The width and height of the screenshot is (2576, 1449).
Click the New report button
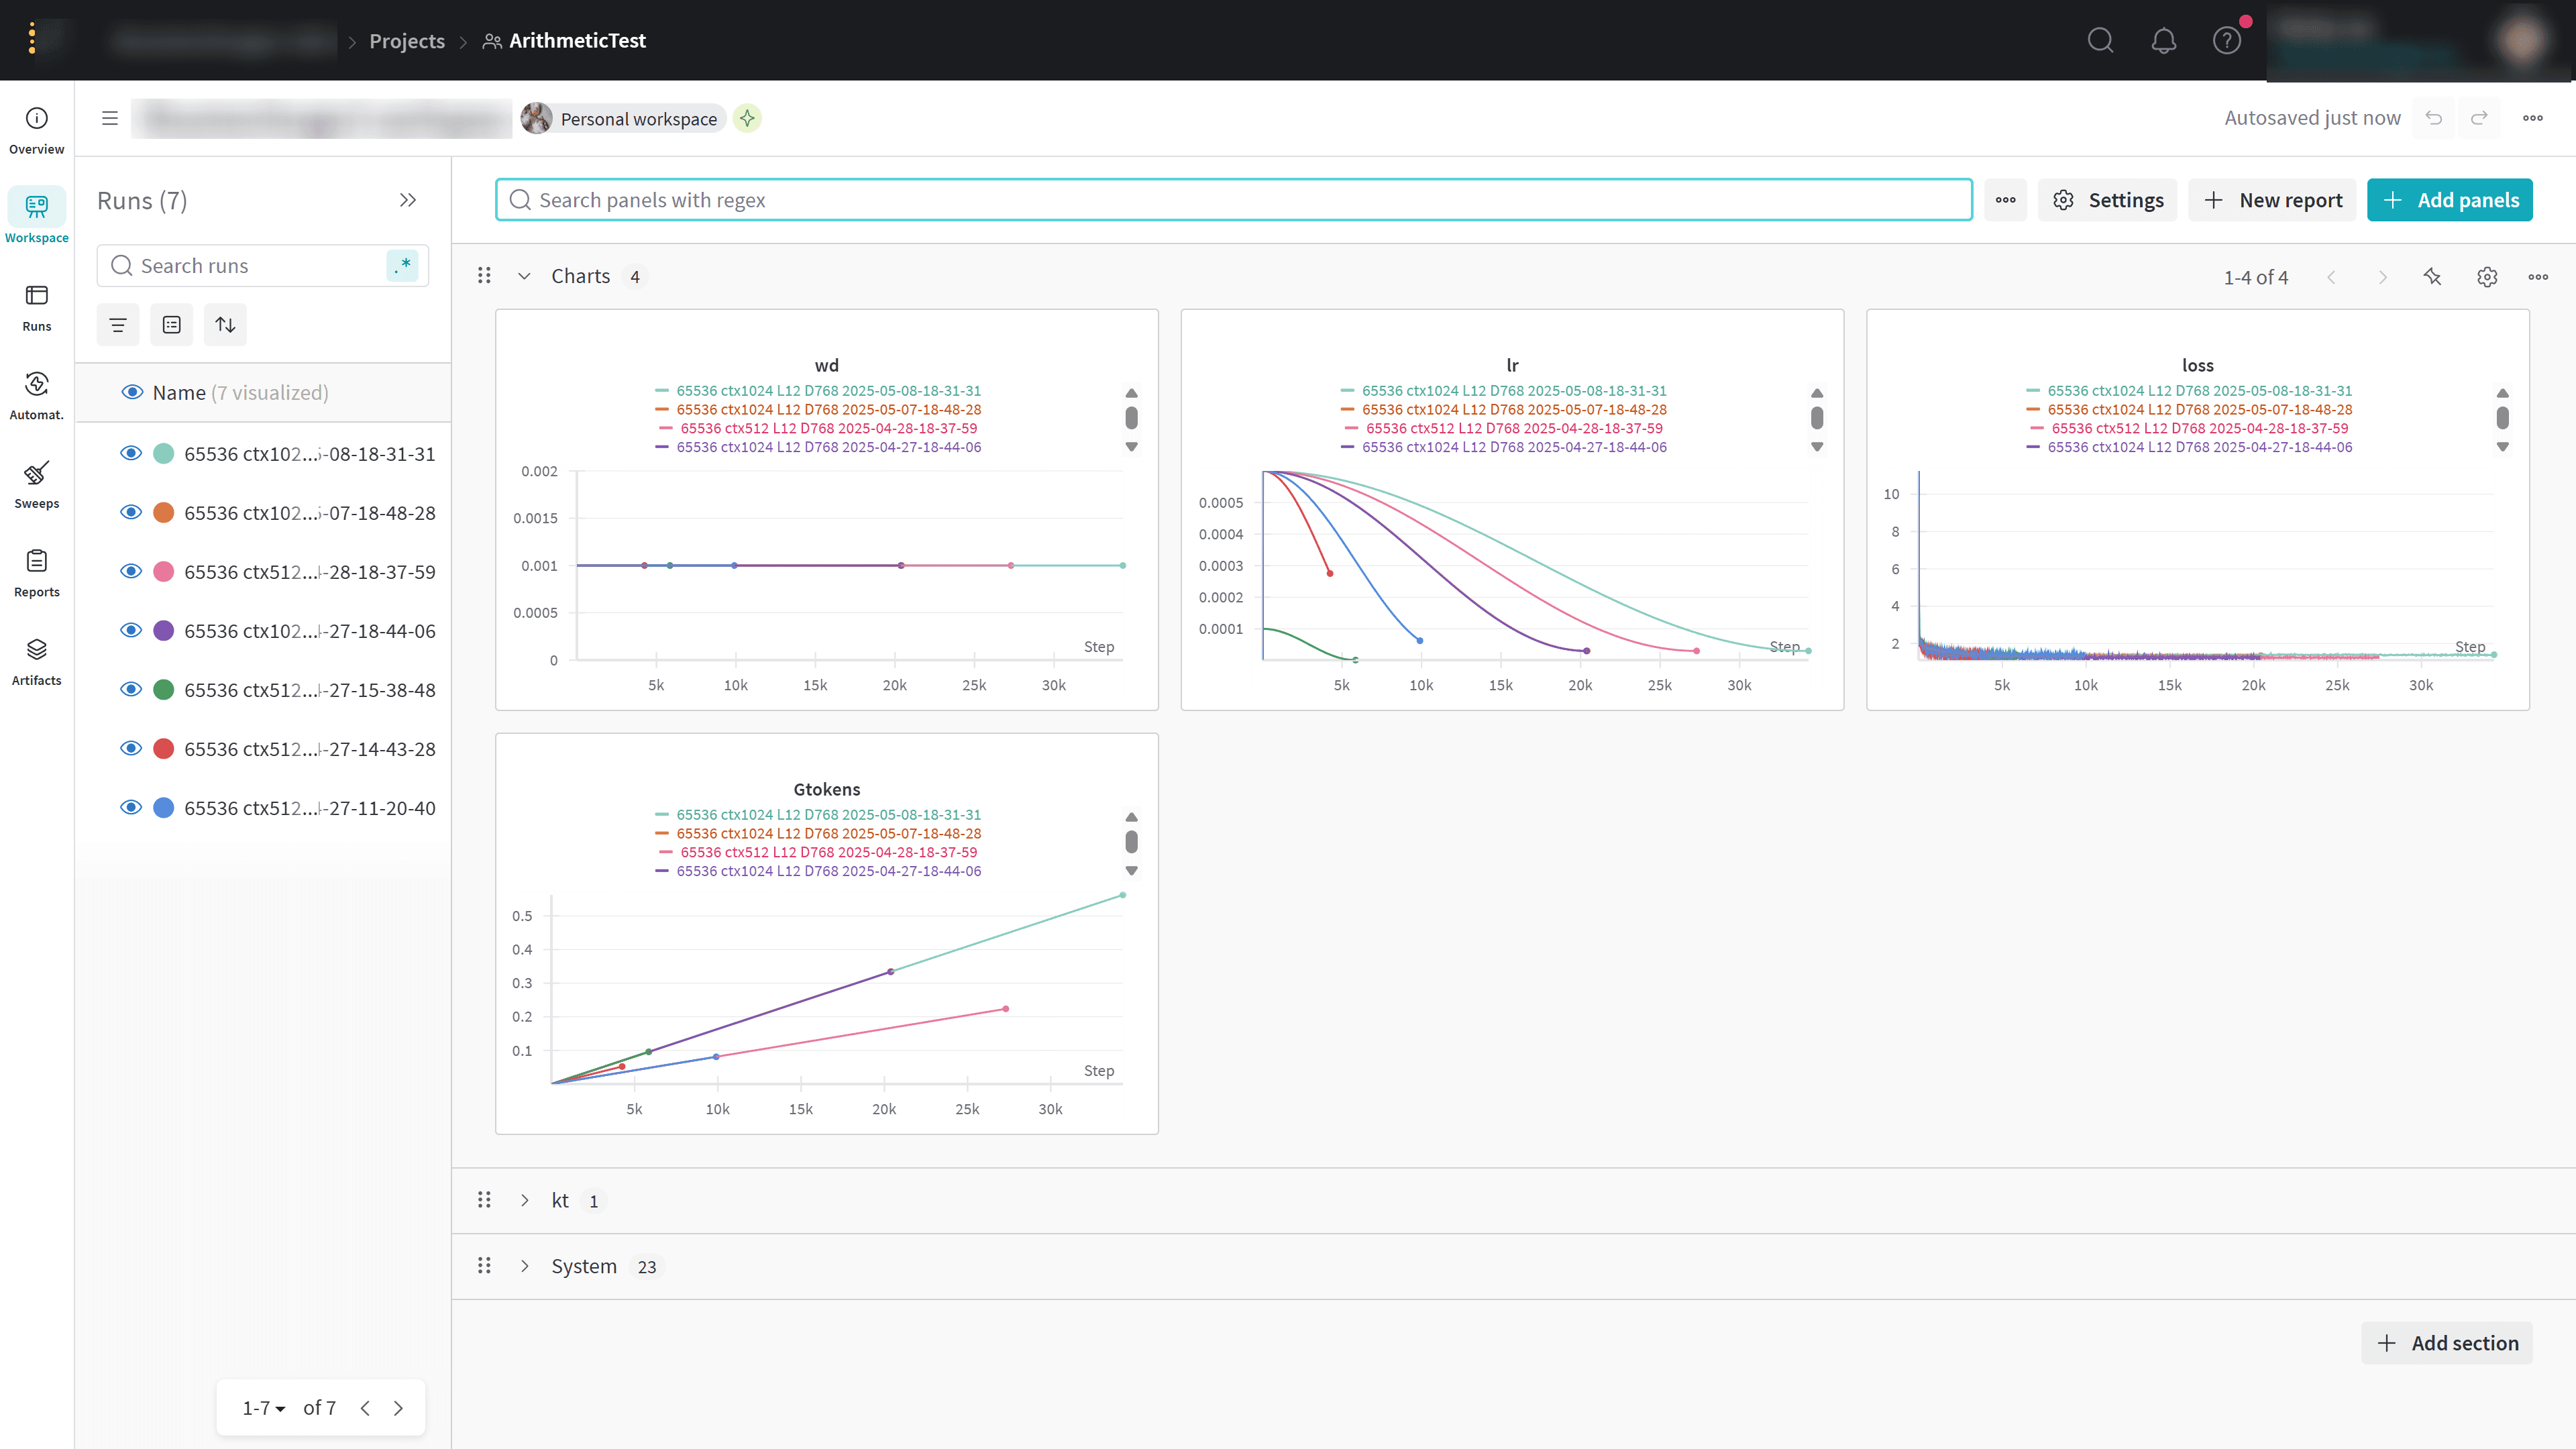[2272, 200]
